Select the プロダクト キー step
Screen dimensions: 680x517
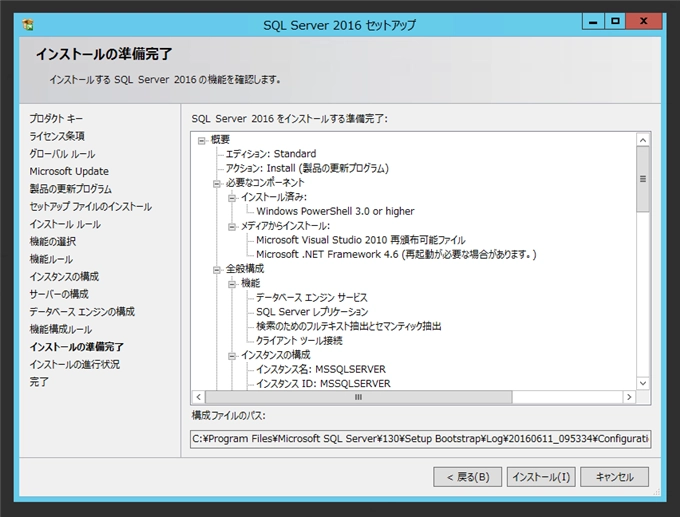pos(56,118)
